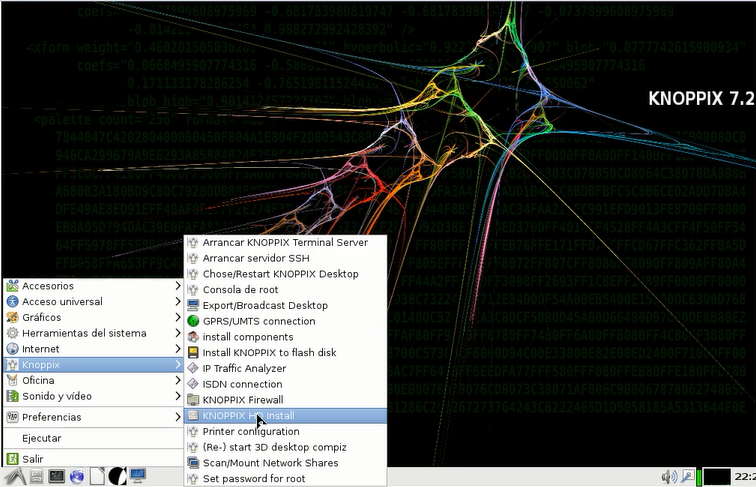Click the IP Traffic Analyzer icon

pos(193,368)
